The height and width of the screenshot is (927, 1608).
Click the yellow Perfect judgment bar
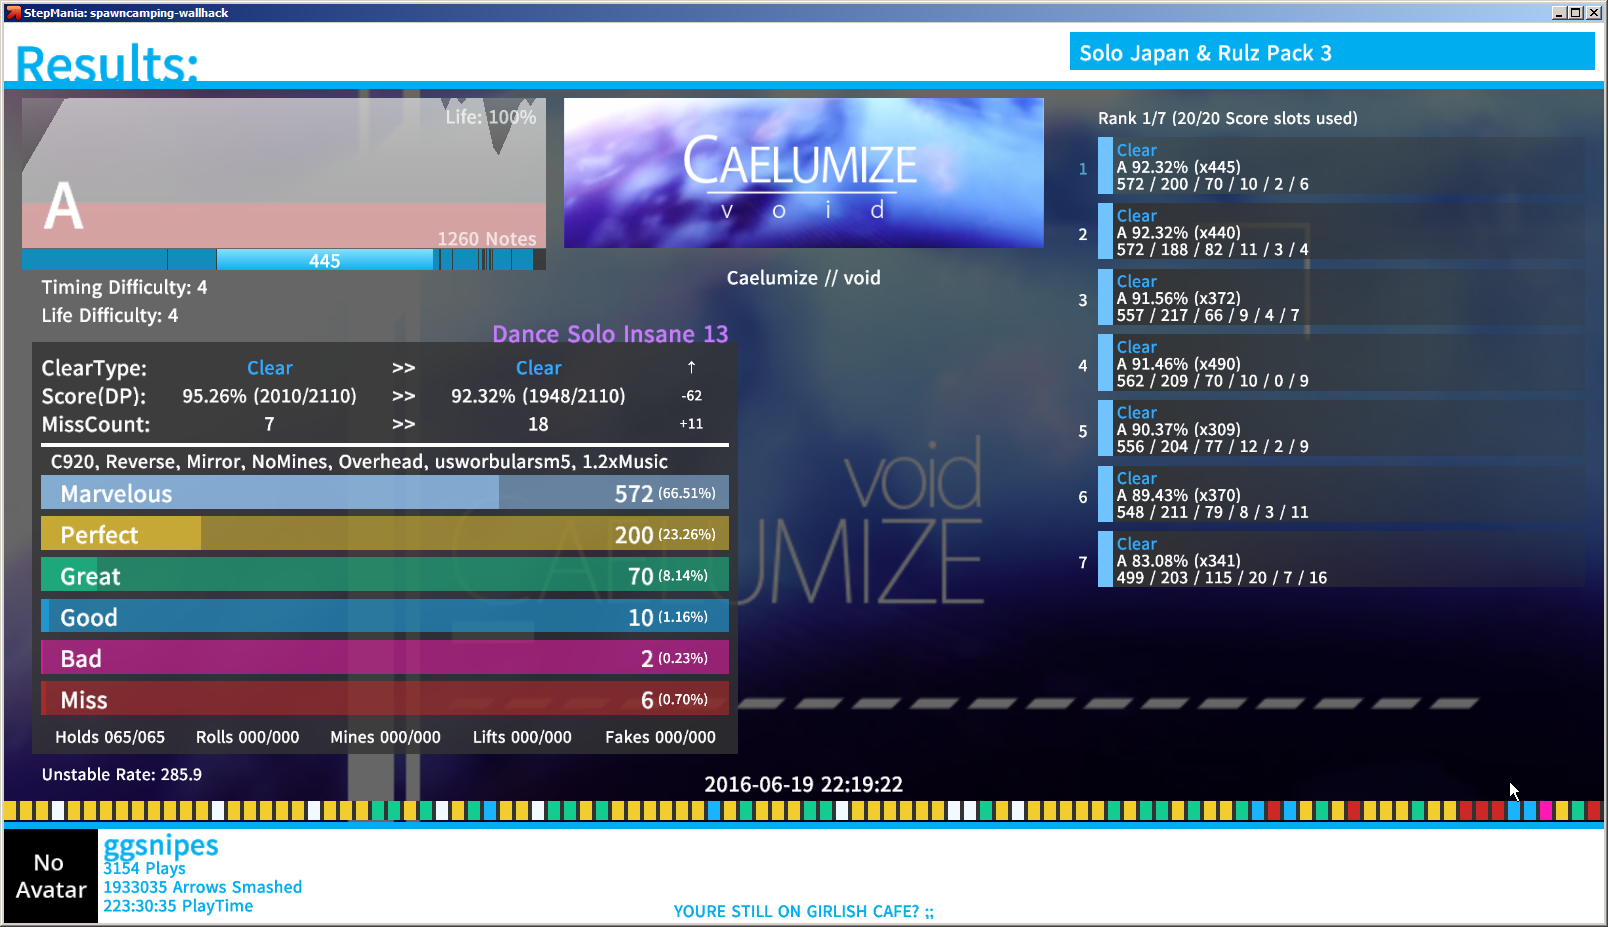click(x=384, y=534)
